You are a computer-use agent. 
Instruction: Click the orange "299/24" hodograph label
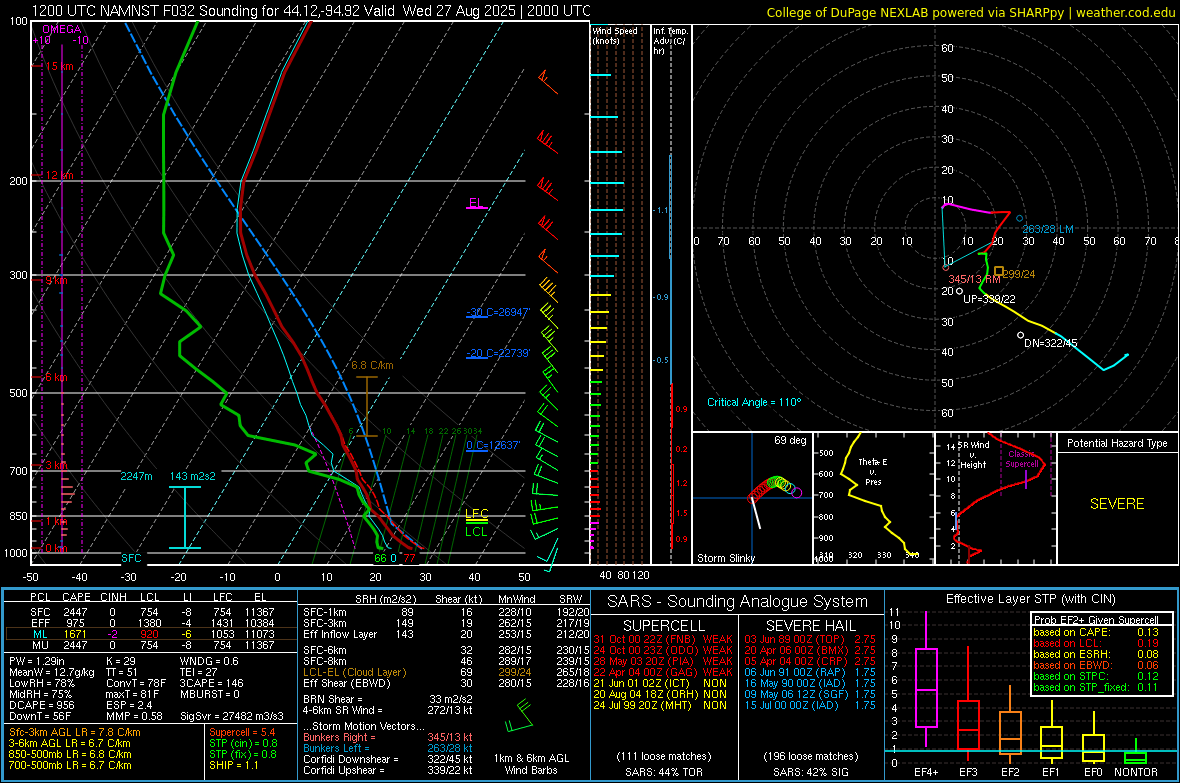coord(1019,274)
